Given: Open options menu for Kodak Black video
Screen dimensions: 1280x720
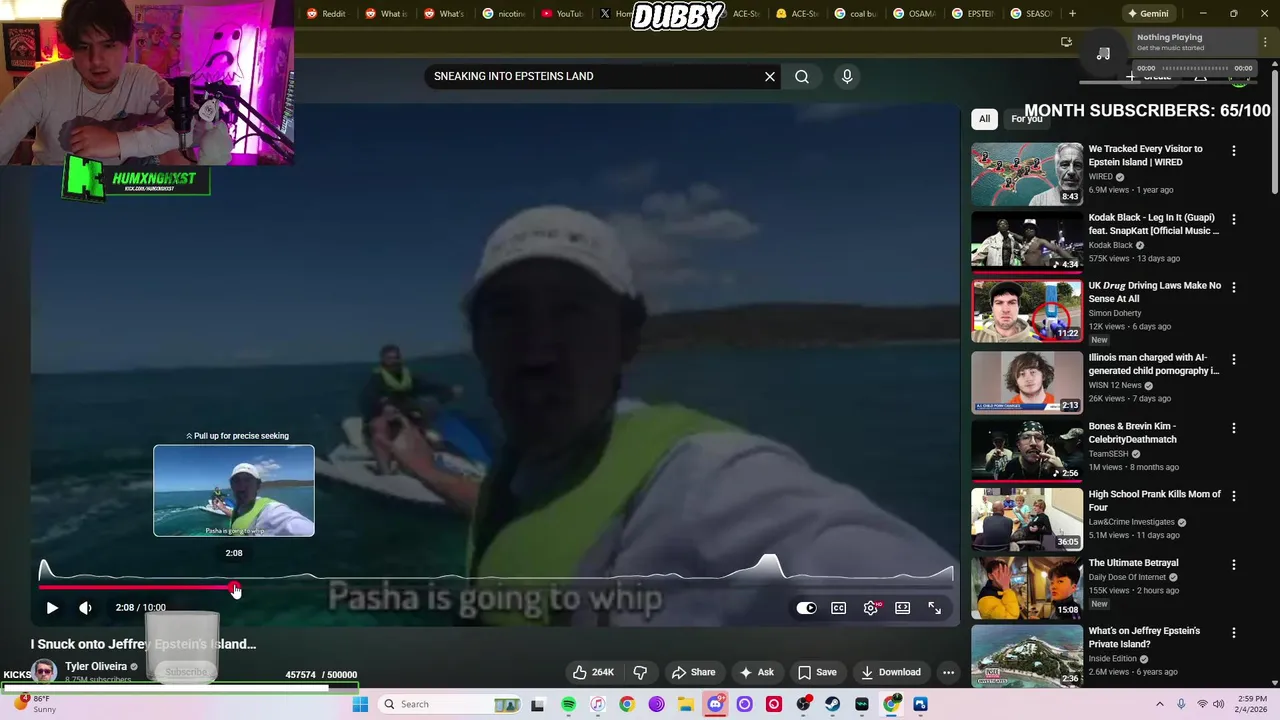Looking at the screenshot, I should coord(1233,219).
